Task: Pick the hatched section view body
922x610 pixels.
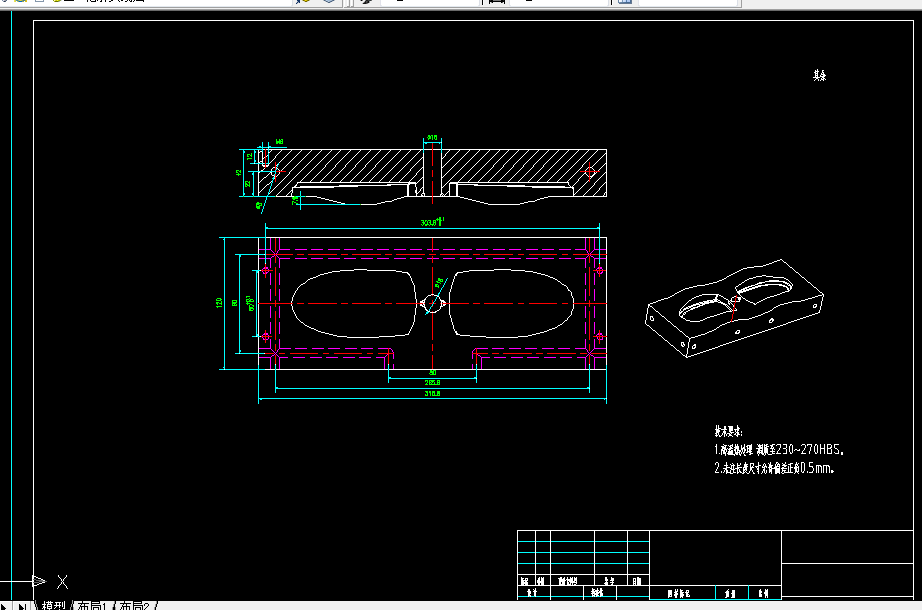Action: 432,172
